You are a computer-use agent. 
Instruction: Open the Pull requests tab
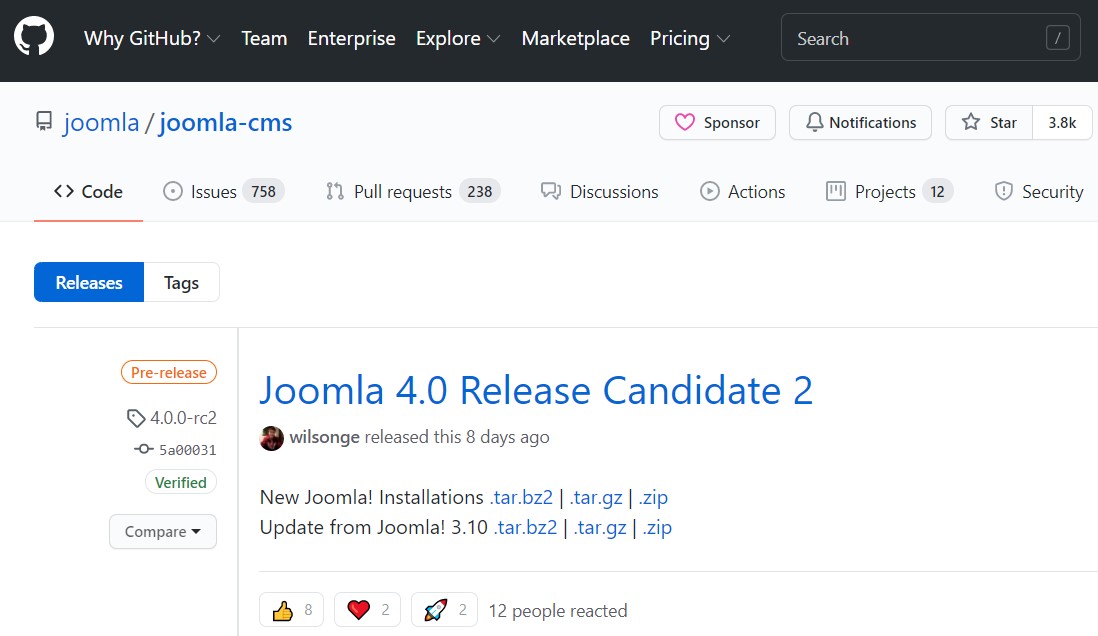pos(413,192)
